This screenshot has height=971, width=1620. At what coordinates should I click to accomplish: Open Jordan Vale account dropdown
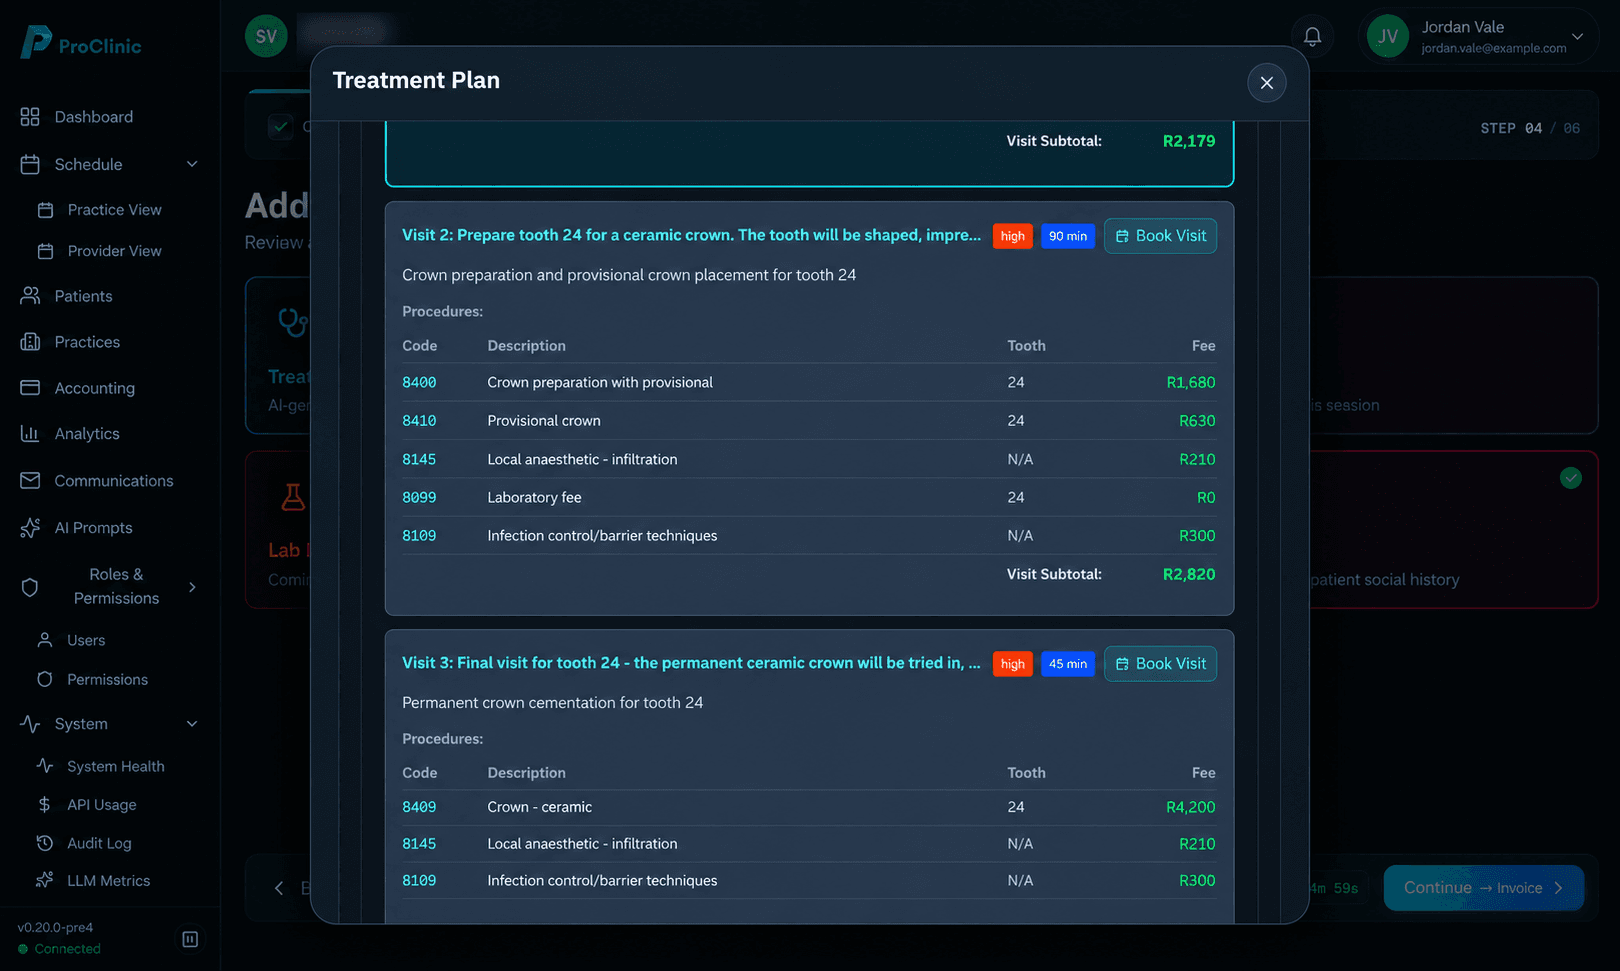pos(1478,37)
